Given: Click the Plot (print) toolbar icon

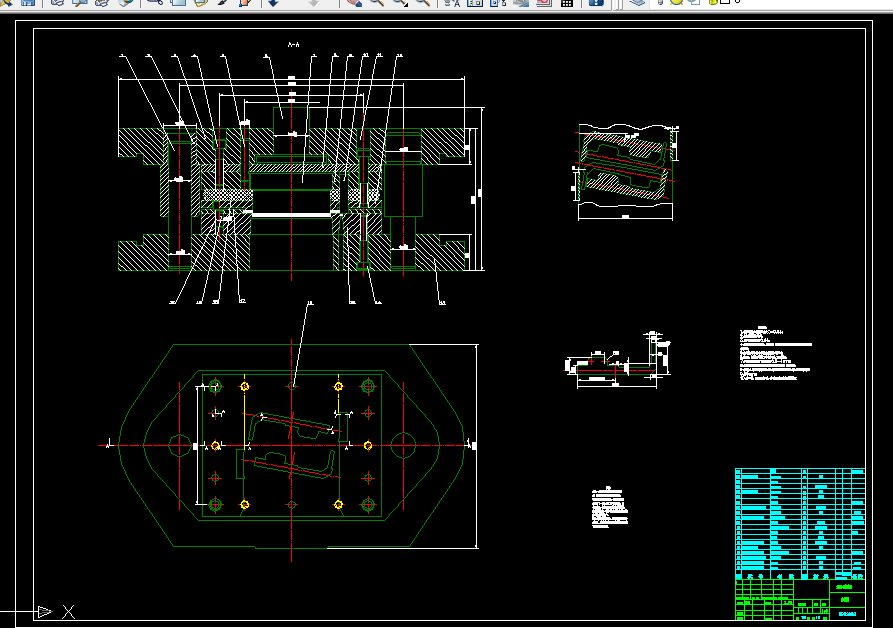Looking at the screenshot, I should (x=57, y=2).
